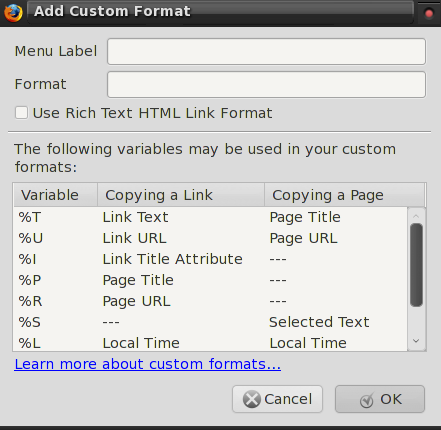Viewport: 441px width, 430px height.
Task: Open Learn more about custom formats link
Action: (x=148, y=364)
